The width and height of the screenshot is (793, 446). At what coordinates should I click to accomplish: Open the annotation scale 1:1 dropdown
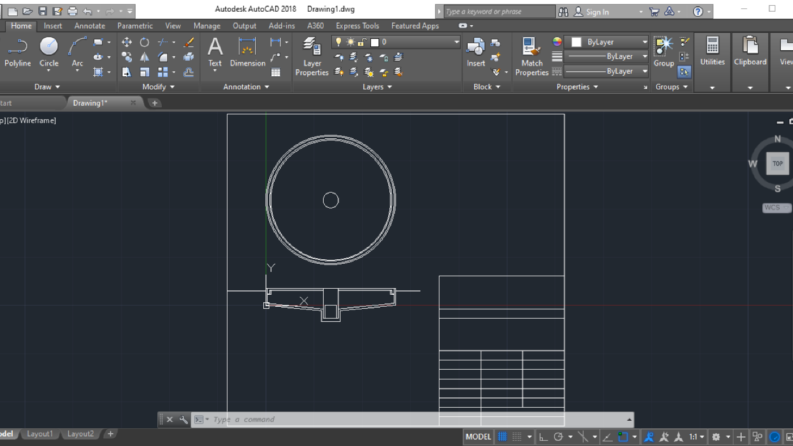[x=696, y=437]
